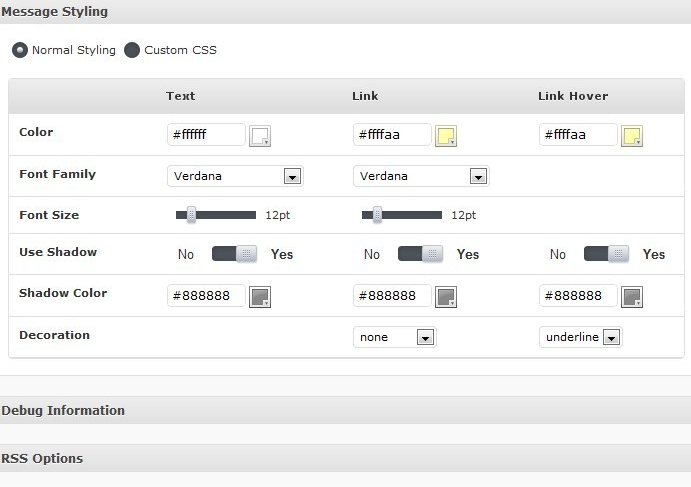Screen dimensions: 691x487
Task: Click the No label of Link Hover shadow toggle
Action: tap(558, 254)
